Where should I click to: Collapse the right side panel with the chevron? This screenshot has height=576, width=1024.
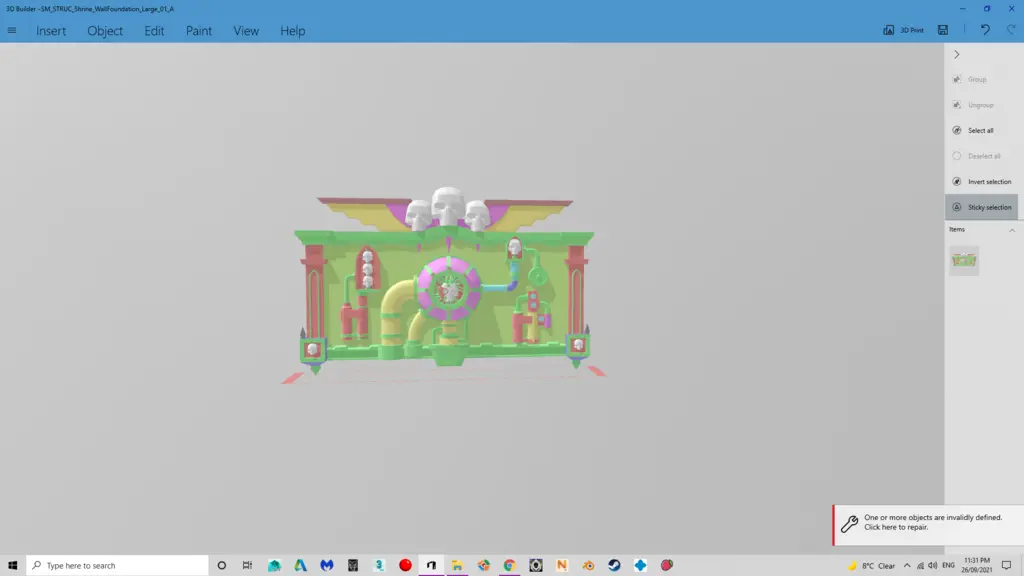pyautogui.click(x=956, y=55)
